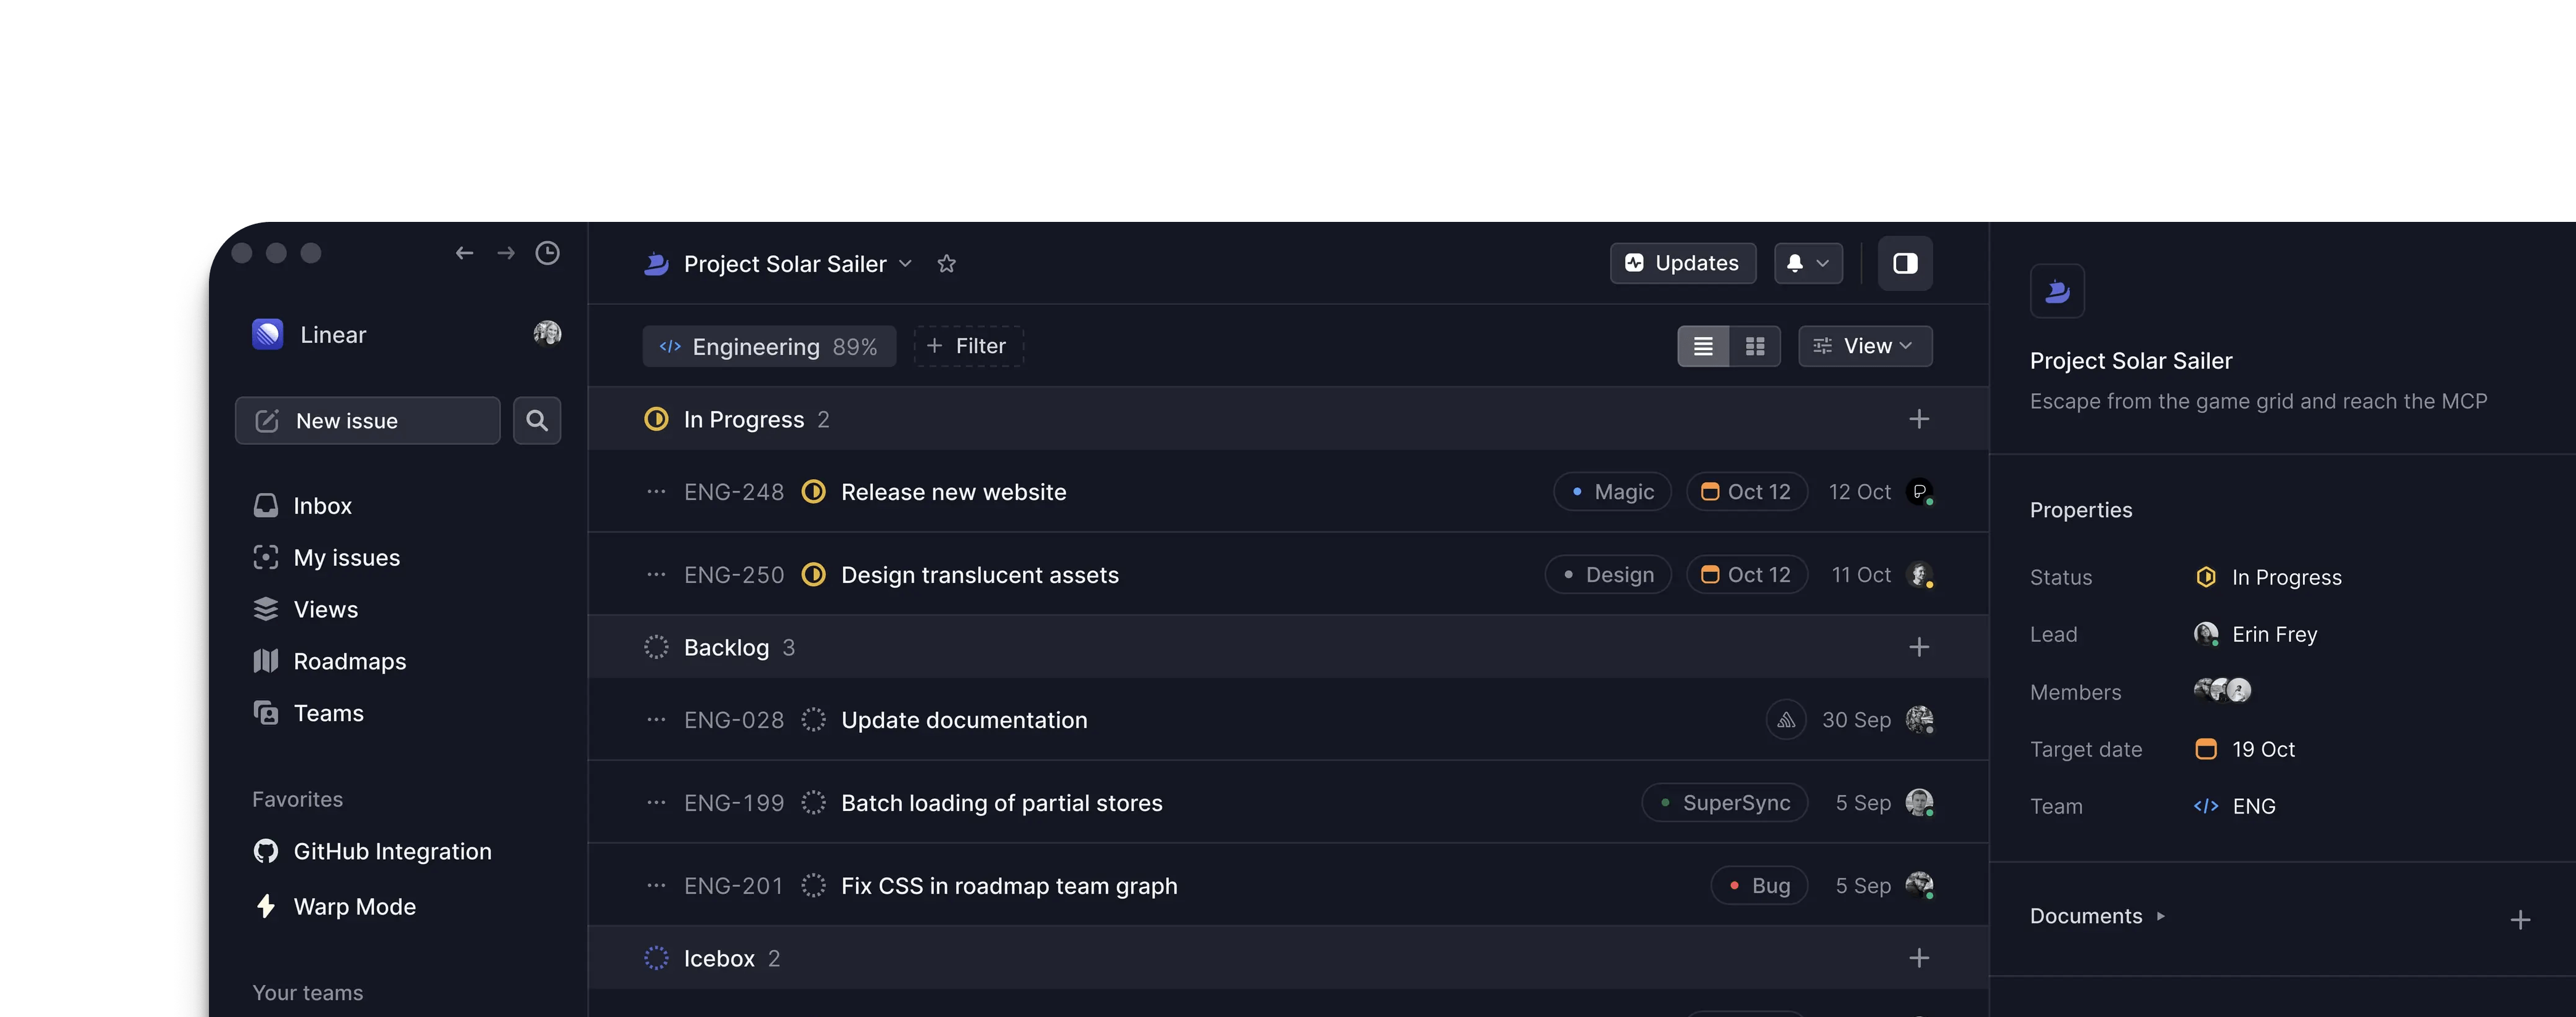
Task: Switch to list view layout
Action: (1703, 346)
